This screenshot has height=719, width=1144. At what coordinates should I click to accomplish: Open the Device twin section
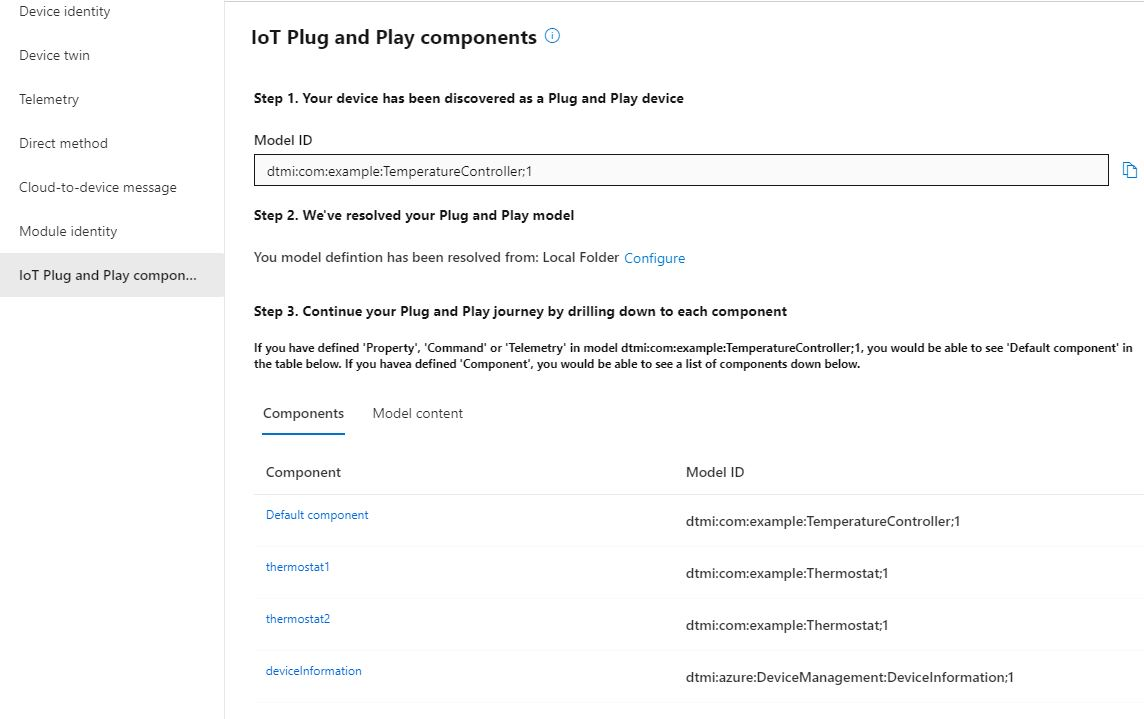tap(53, 55)
